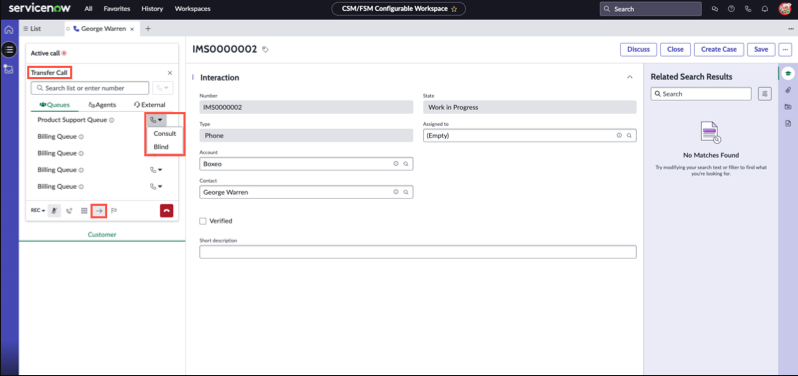Open the tab bar overflow ellipsis
This screenshot has width=798, height=376.
coord(791,28)
